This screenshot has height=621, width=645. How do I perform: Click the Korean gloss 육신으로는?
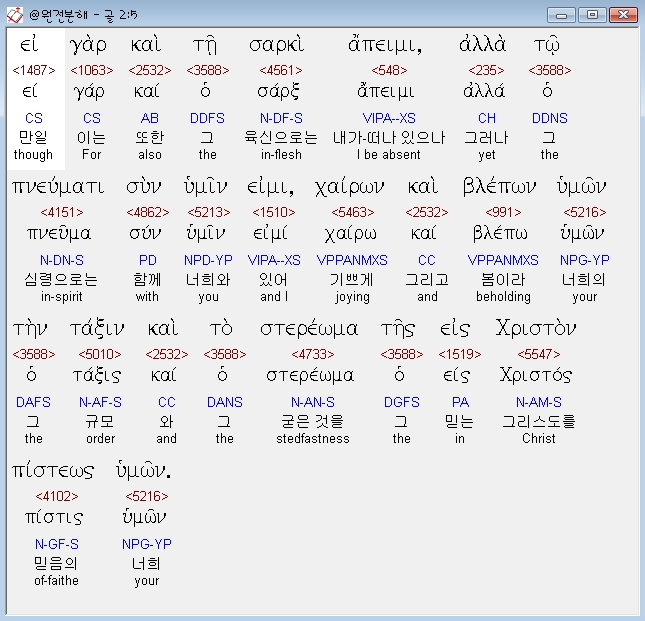coord(281,137)
